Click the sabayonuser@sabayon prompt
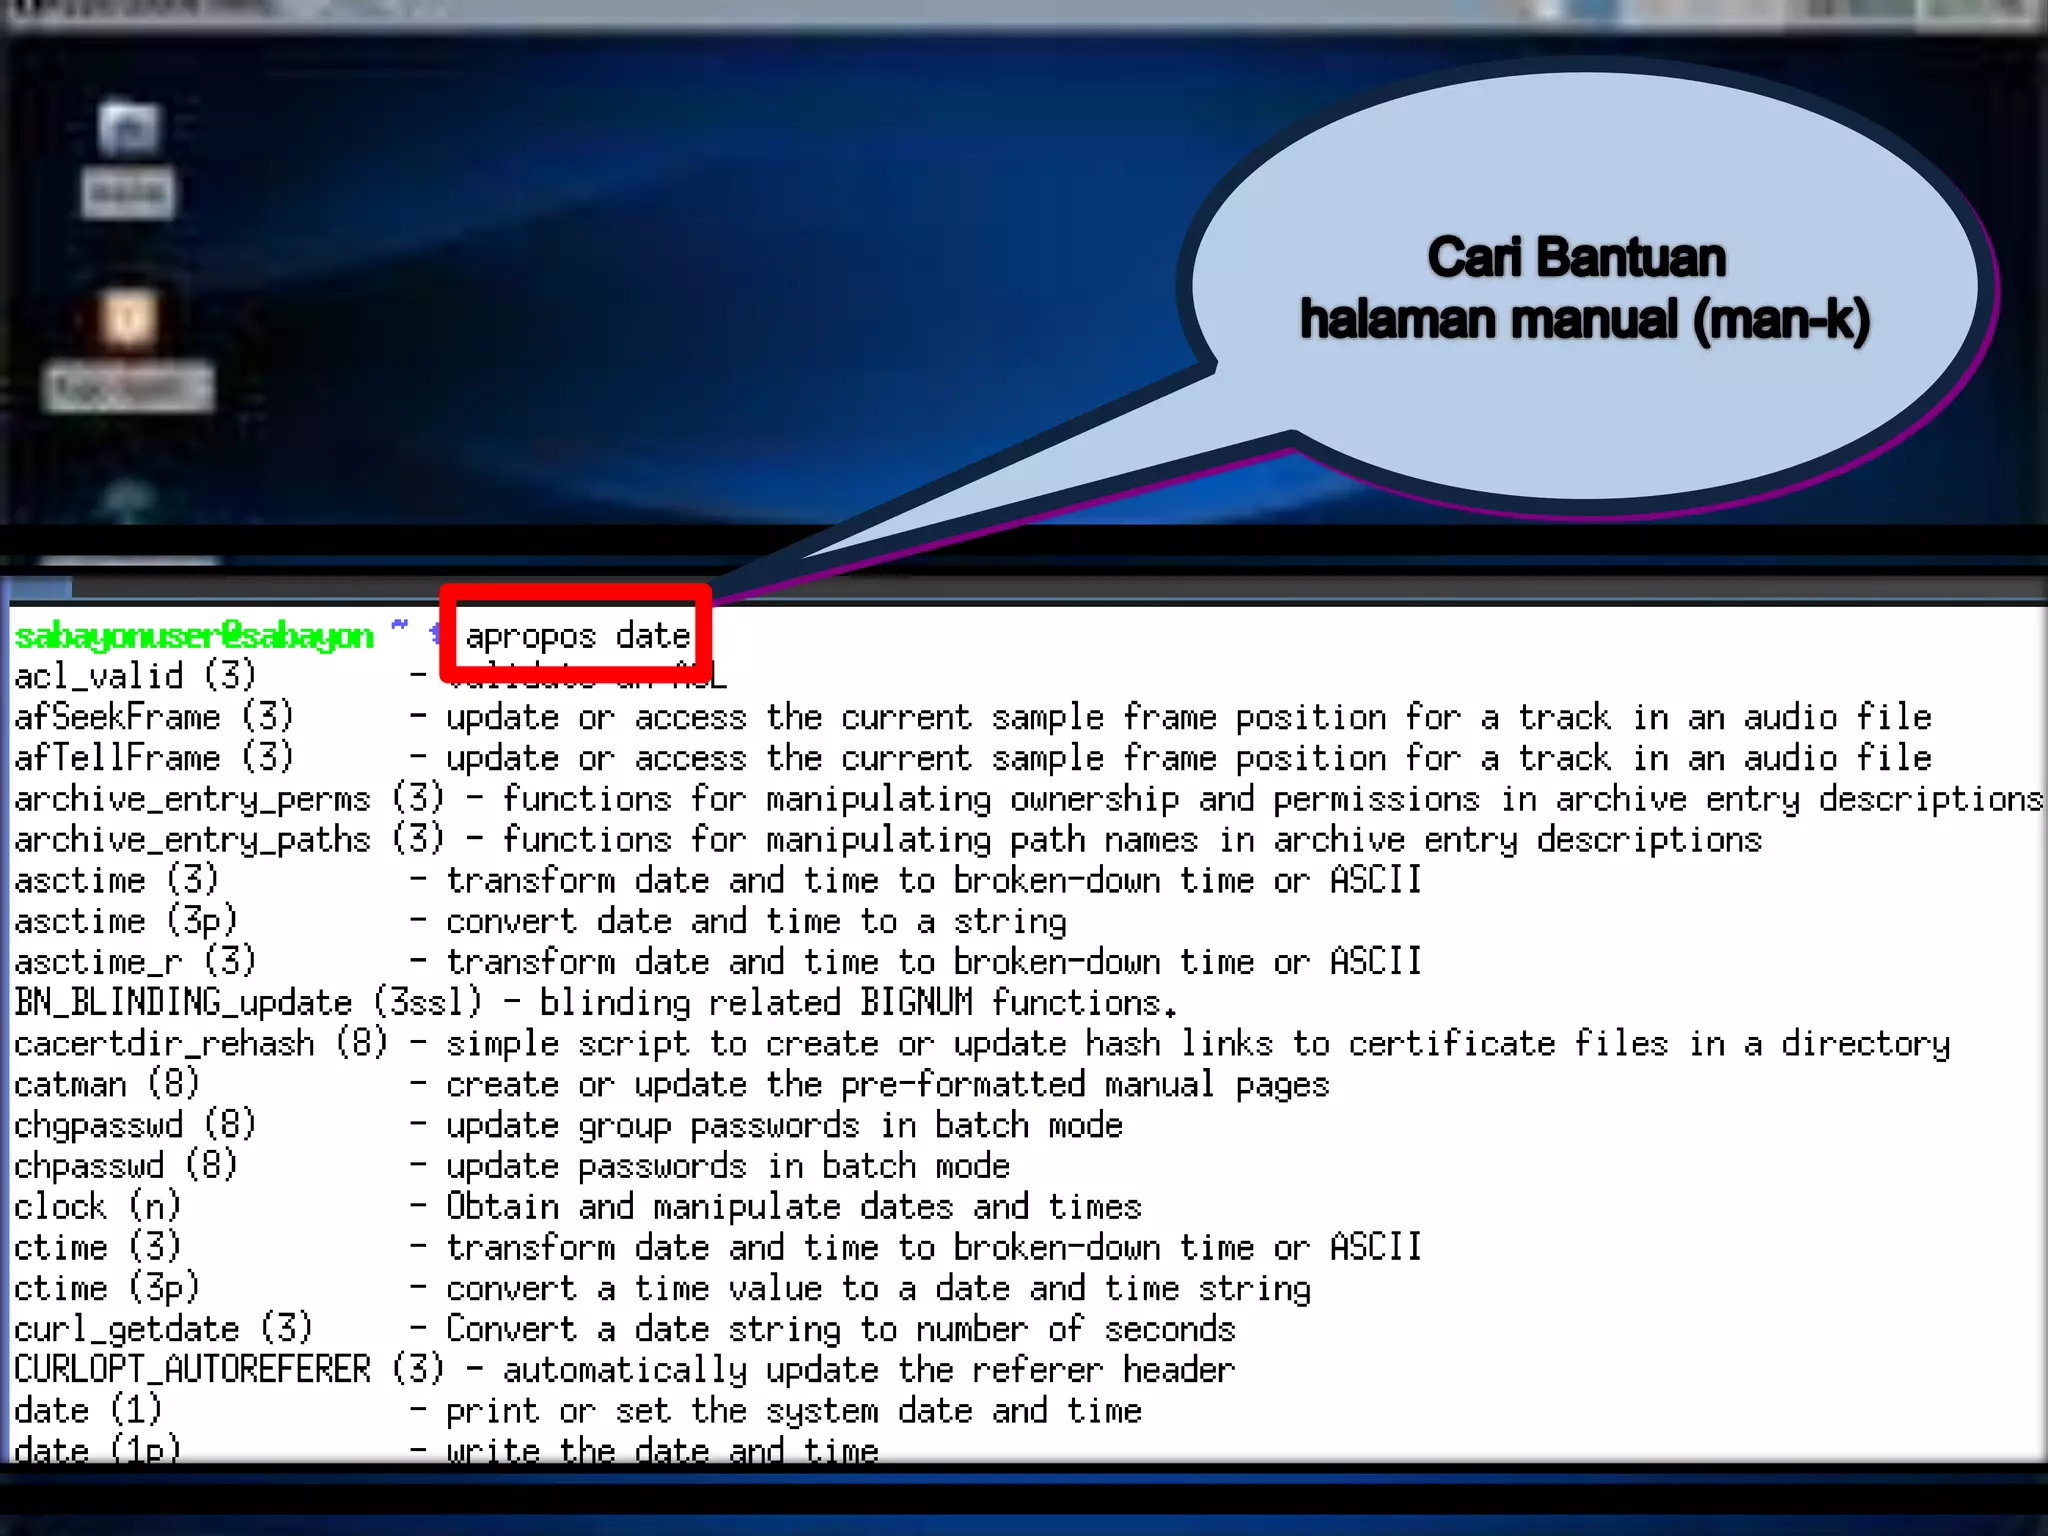 194,636
